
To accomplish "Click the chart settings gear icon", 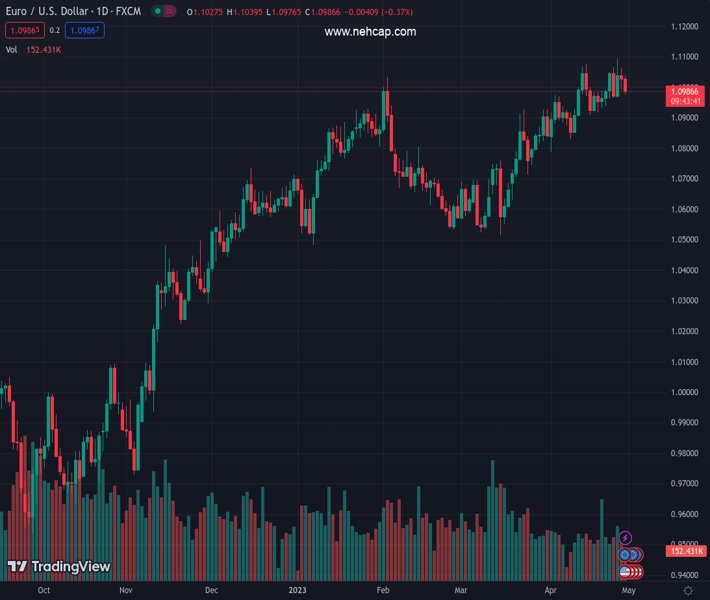I will [688, 591].
